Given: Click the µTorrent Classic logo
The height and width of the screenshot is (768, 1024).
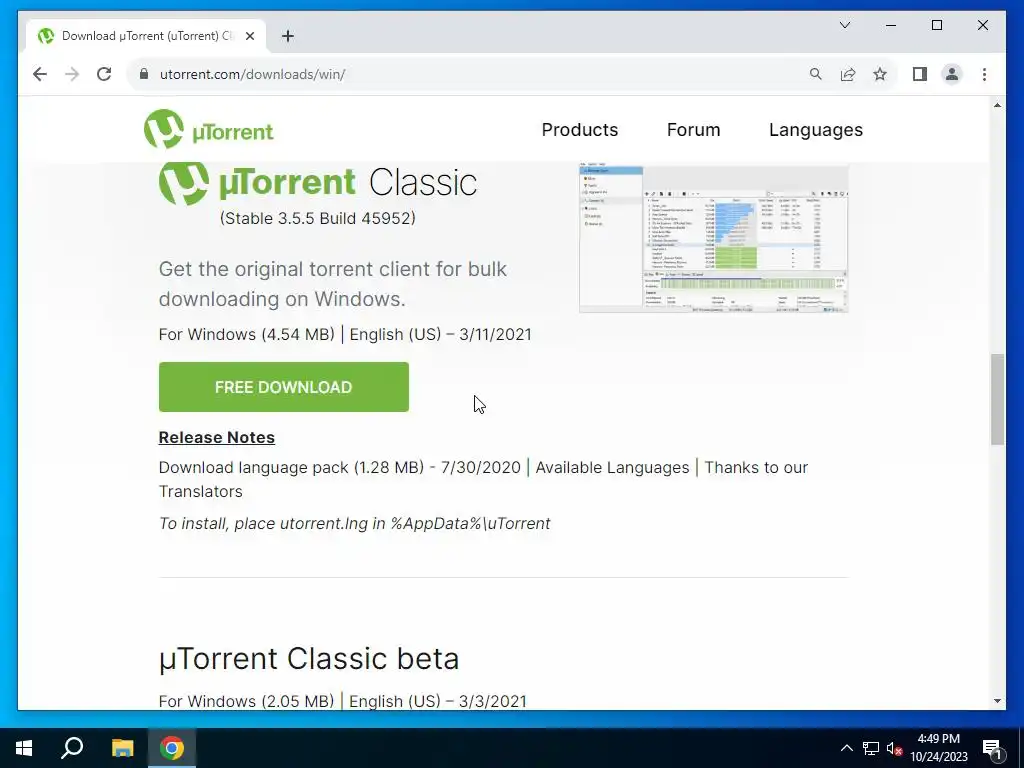Looking at the screenshot, I should point(318,183).
